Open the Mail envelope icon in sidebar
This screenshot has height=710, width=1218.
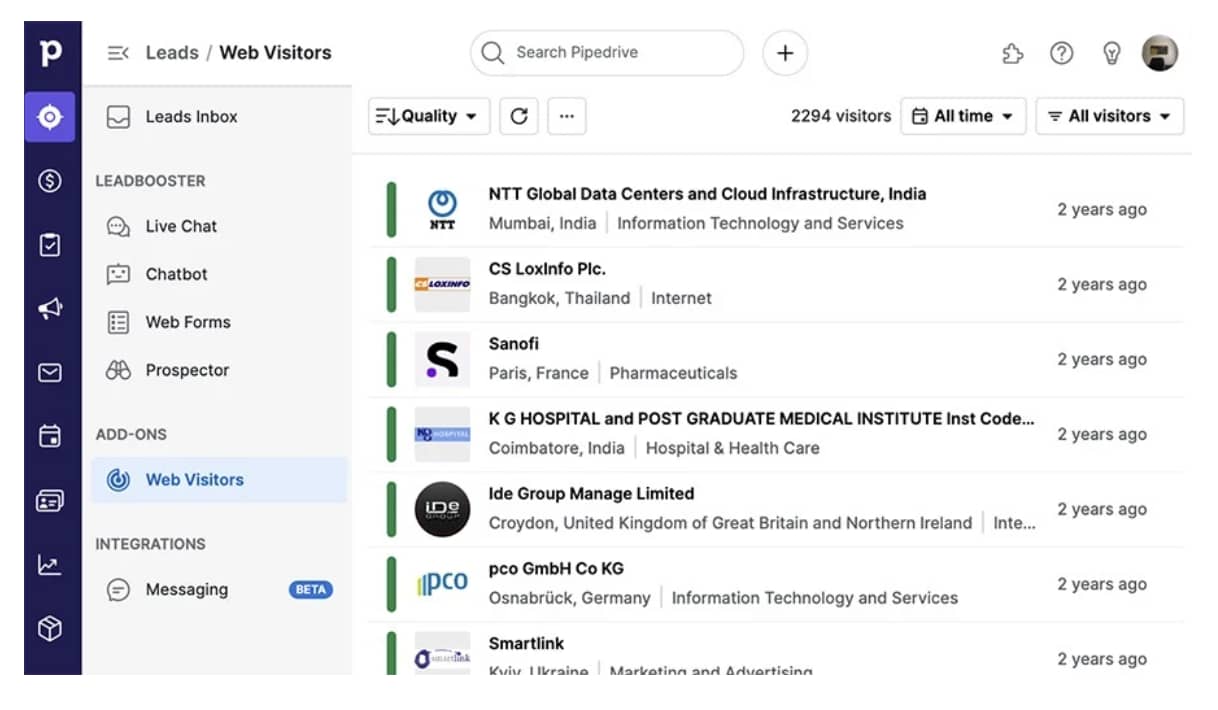pyautogui.click(x=50, y=373)
